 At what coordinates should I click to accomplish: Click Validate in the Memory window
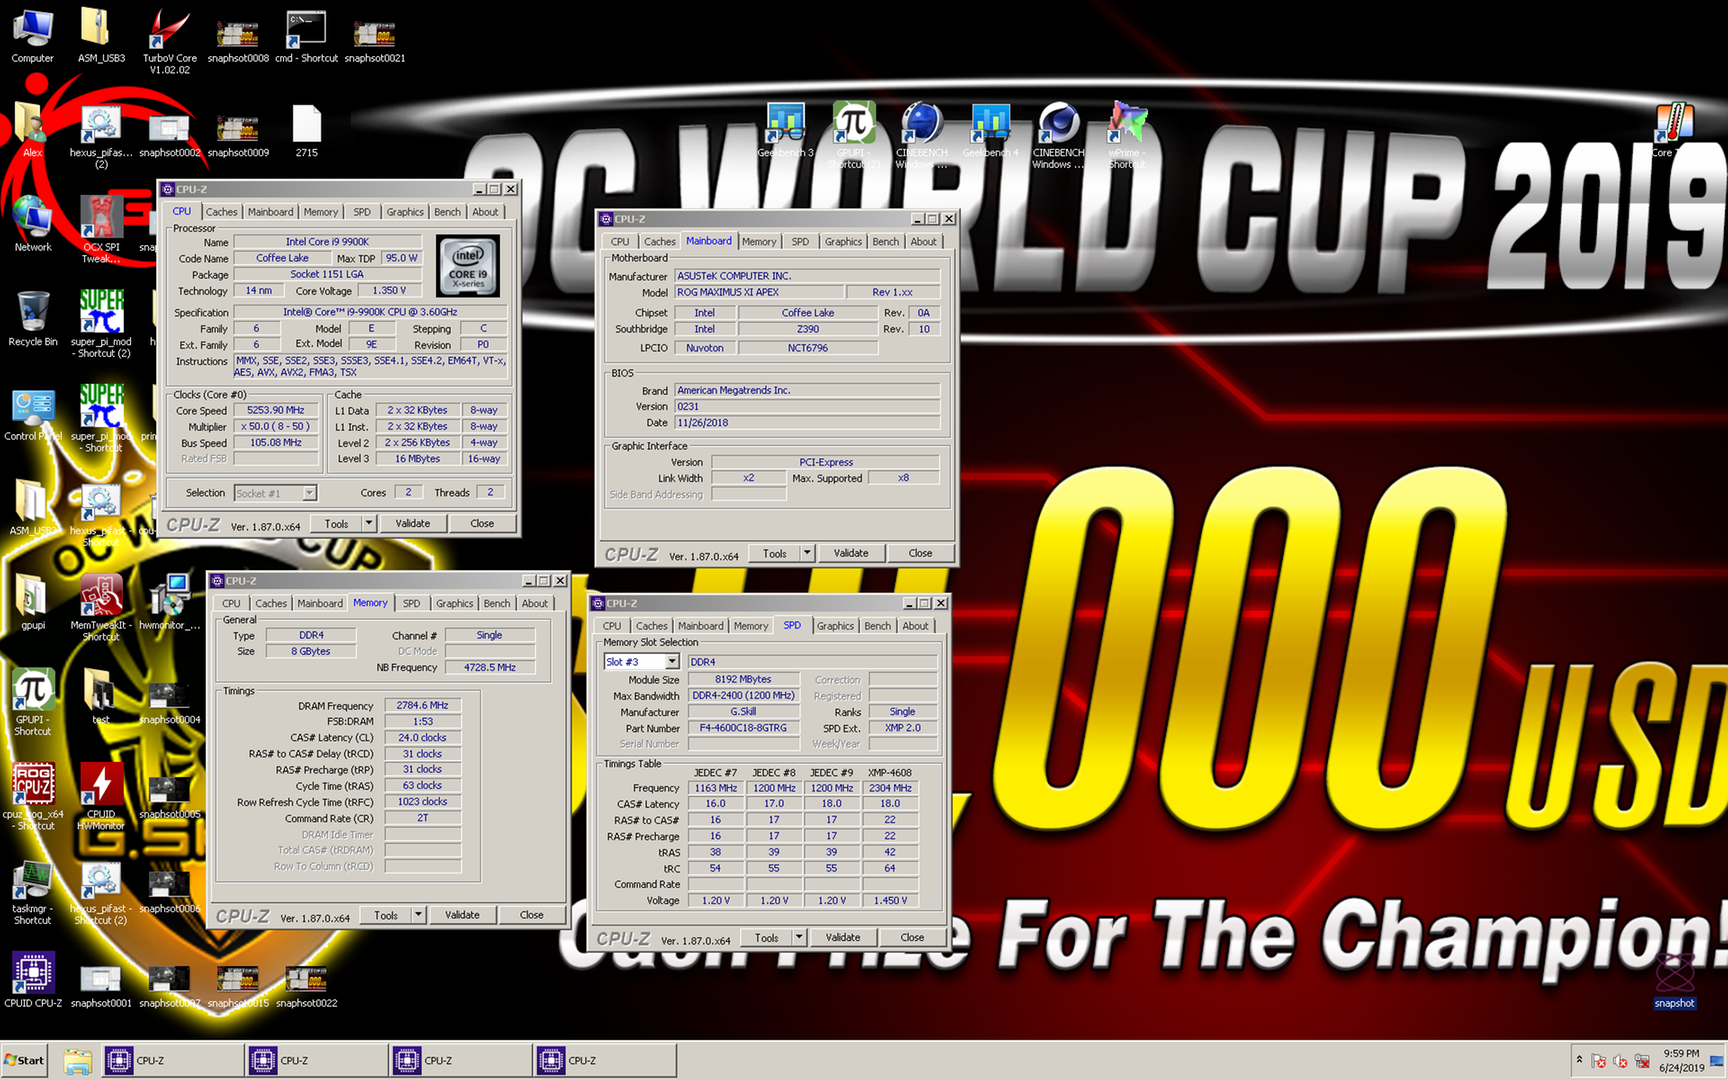pos(462,915)
